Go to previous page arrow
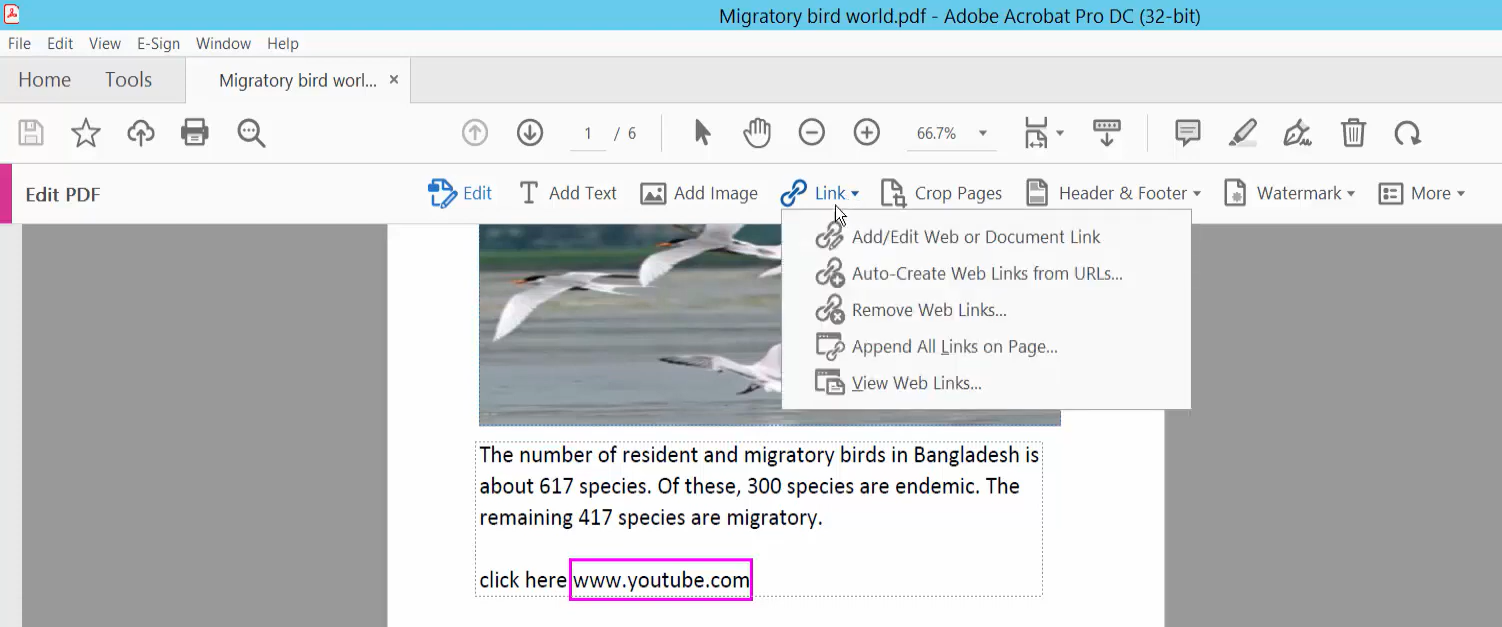 point(475,133)
